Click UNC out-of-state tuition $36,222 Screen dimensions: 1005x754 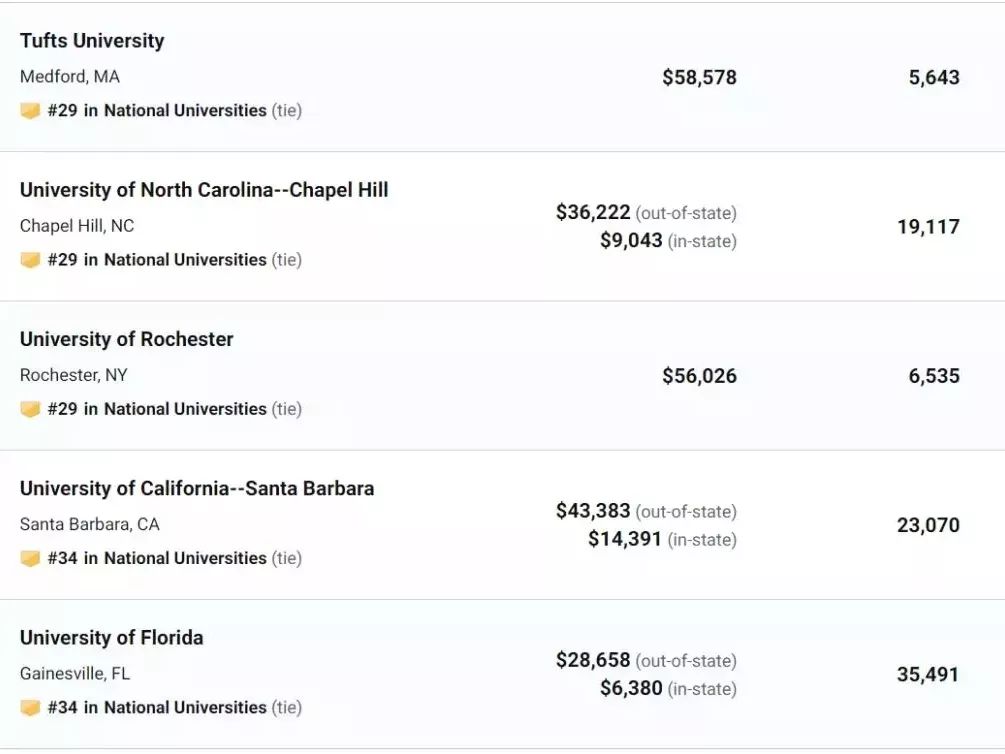click(x=593, y=212)
